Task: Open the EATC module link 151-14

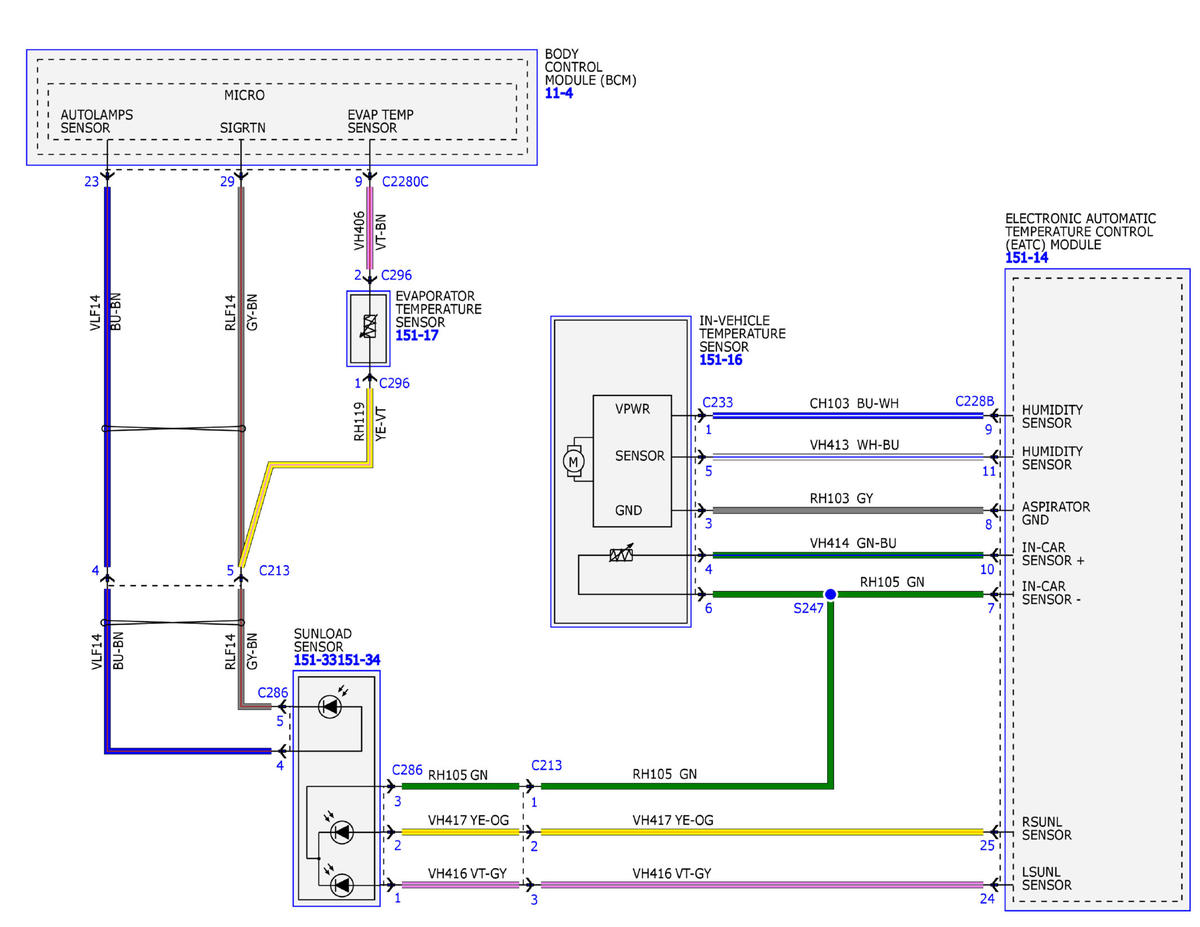Action: point(1027,257)
